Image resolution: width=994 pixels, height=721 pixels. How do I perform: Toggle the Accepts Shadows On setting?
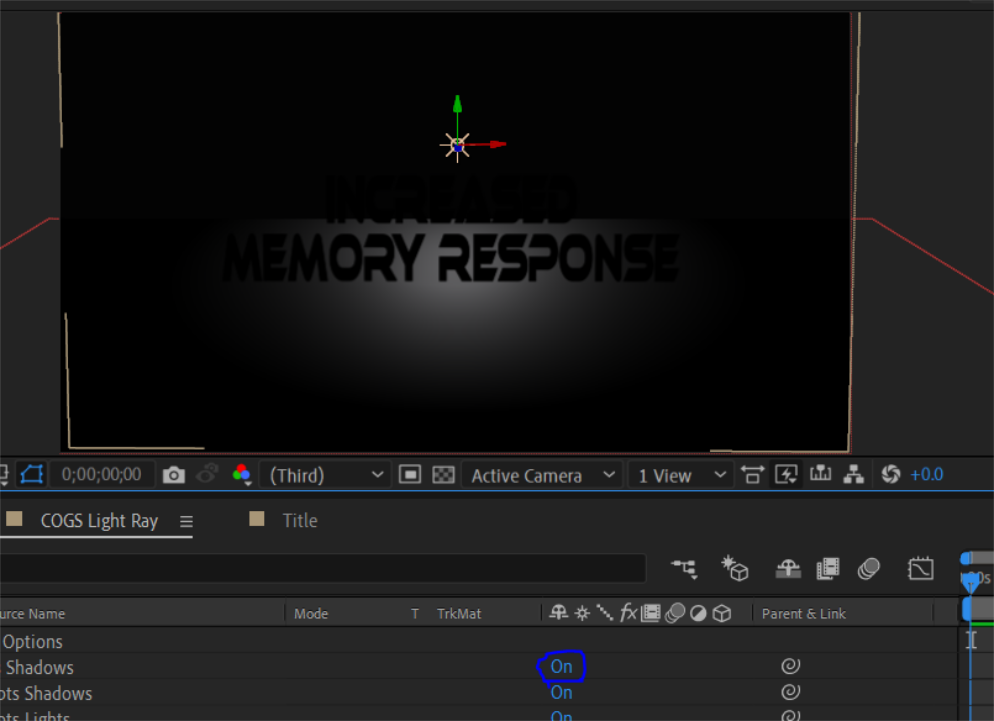[561, 692]
